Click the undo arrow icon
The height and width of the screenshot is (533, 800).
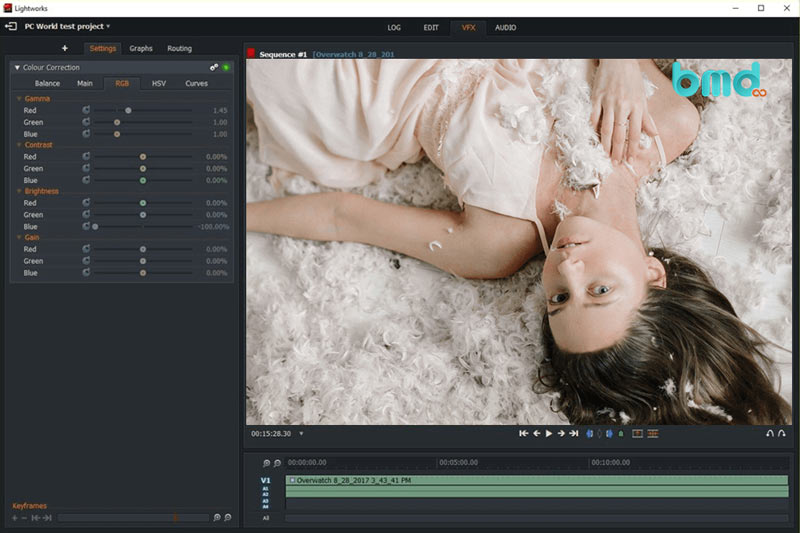770,434
